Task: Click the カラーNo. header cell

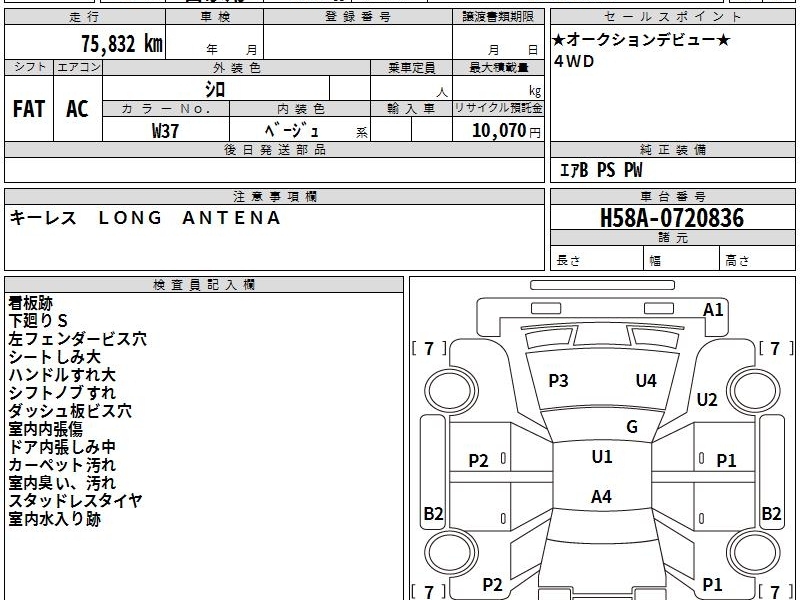Action: pyautogui.click(x=166, y=109)
